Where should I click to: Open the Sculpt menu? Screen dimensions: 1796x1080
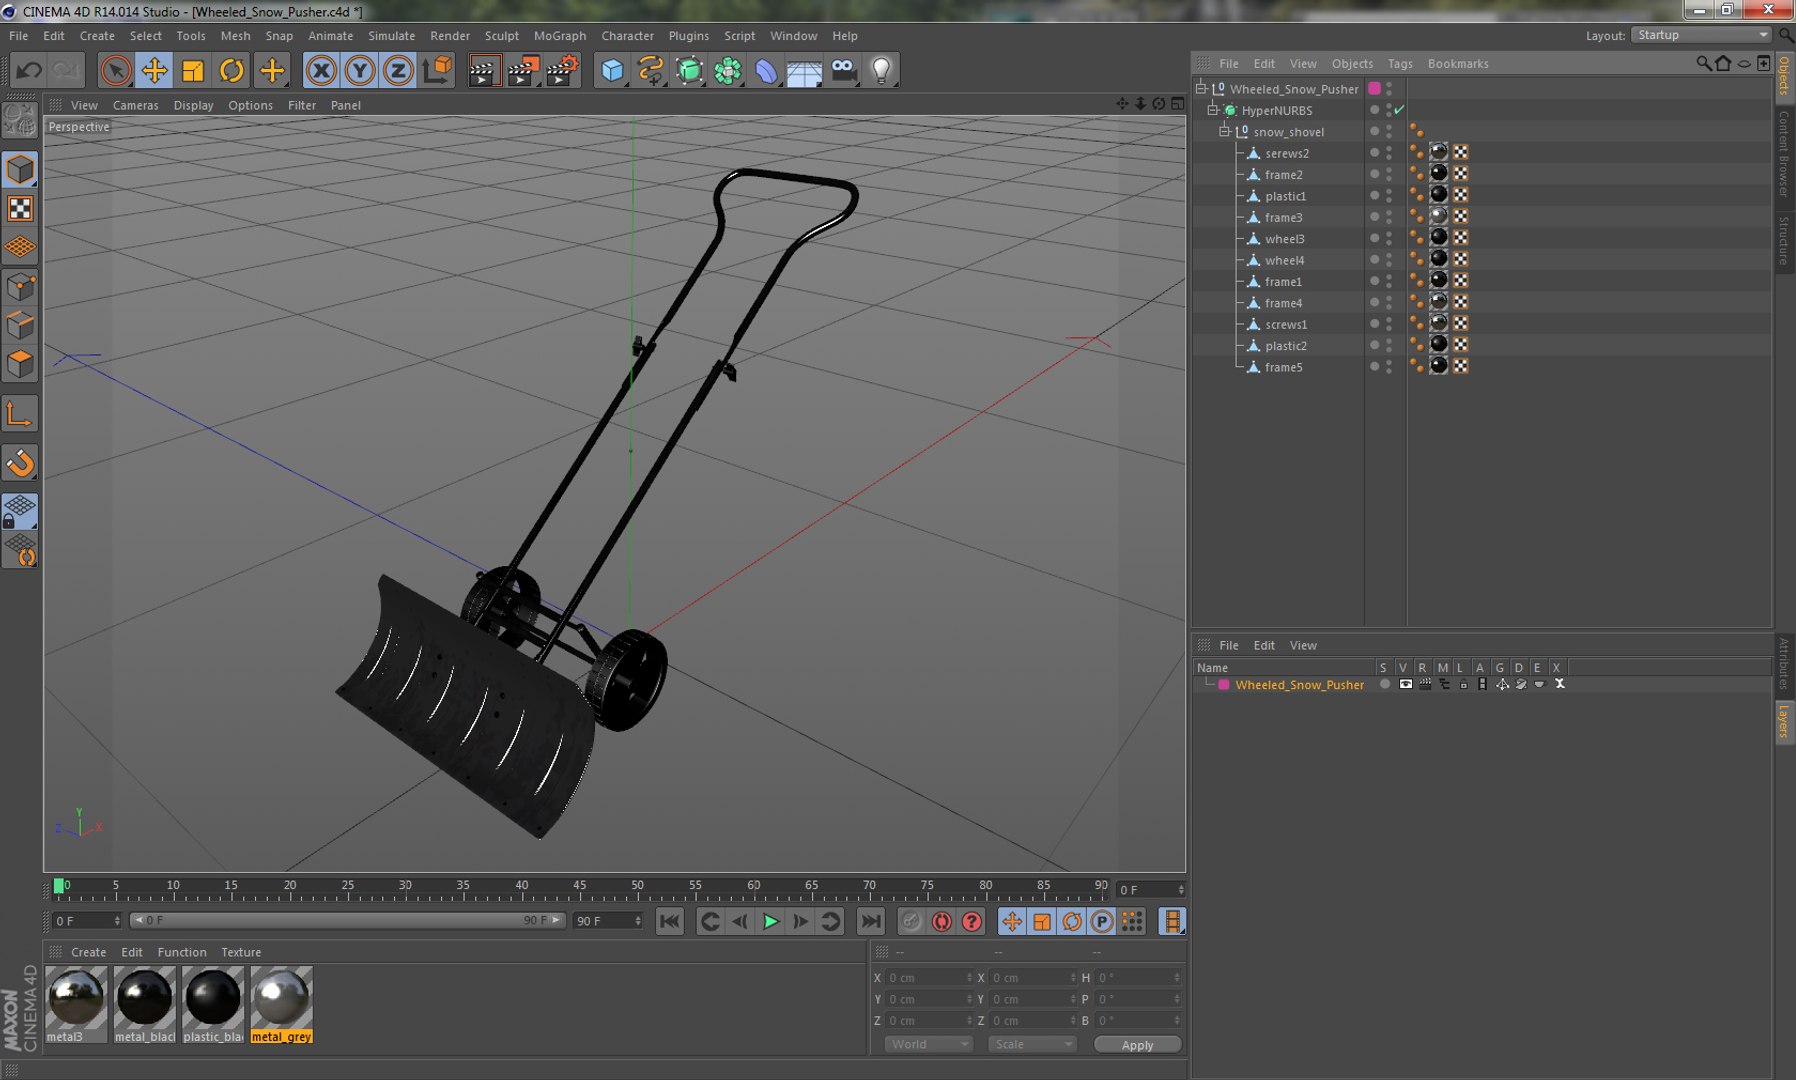(501, 35)
